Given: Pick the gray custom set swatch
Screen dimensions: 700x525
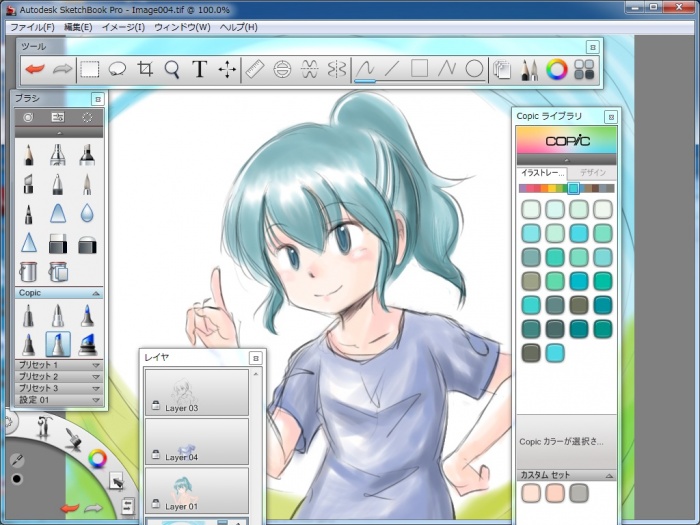Looking at the screenshot, I should click(x=579, y=493).
